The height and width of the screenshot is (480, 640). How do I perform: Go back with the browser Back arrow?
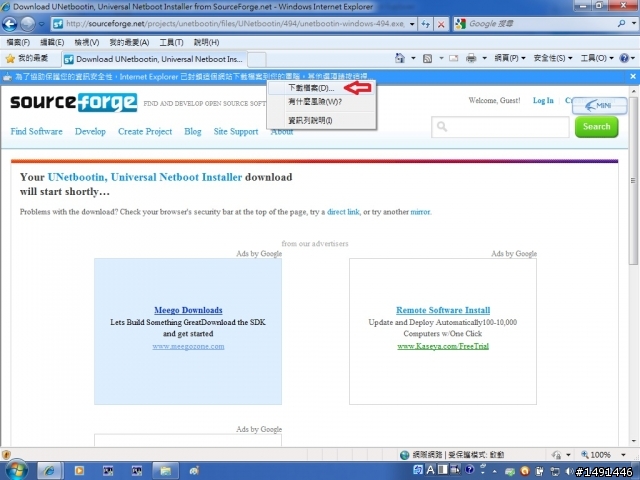point(9,24)
